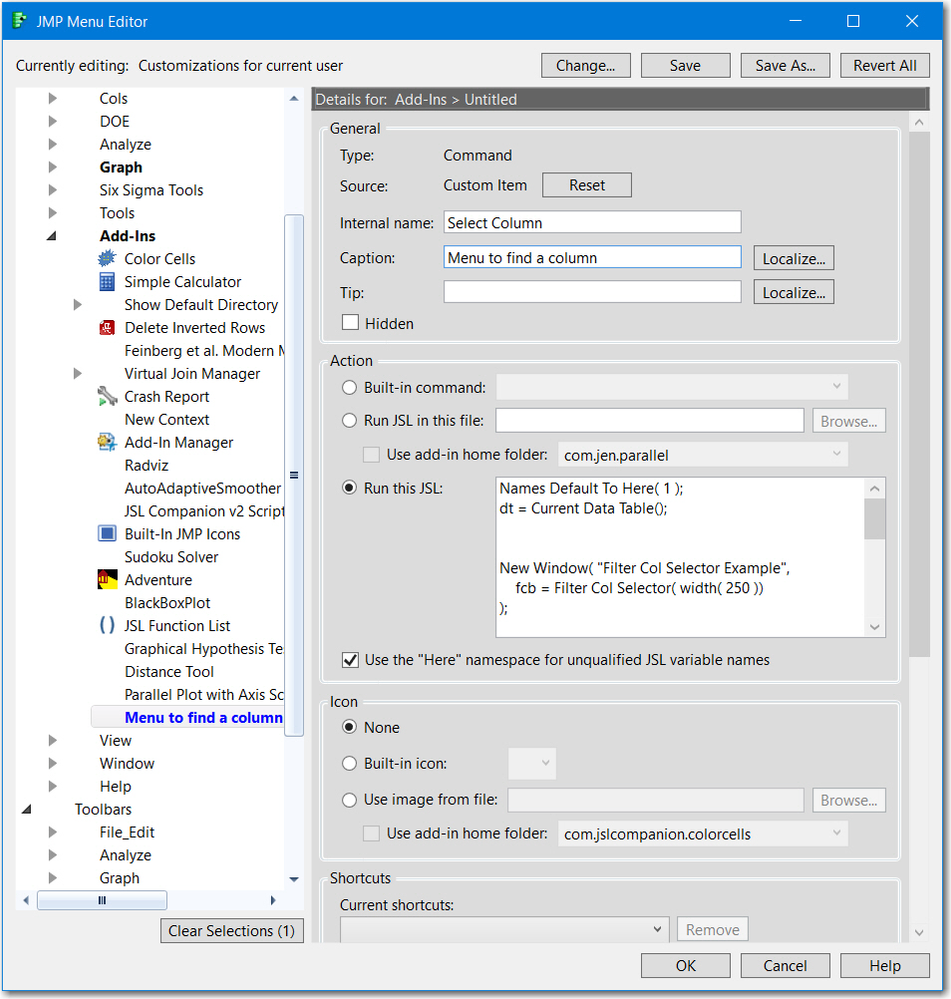The image size is (951, 999).
Task: Select the None icon radio button
Action: pos(349,727)
